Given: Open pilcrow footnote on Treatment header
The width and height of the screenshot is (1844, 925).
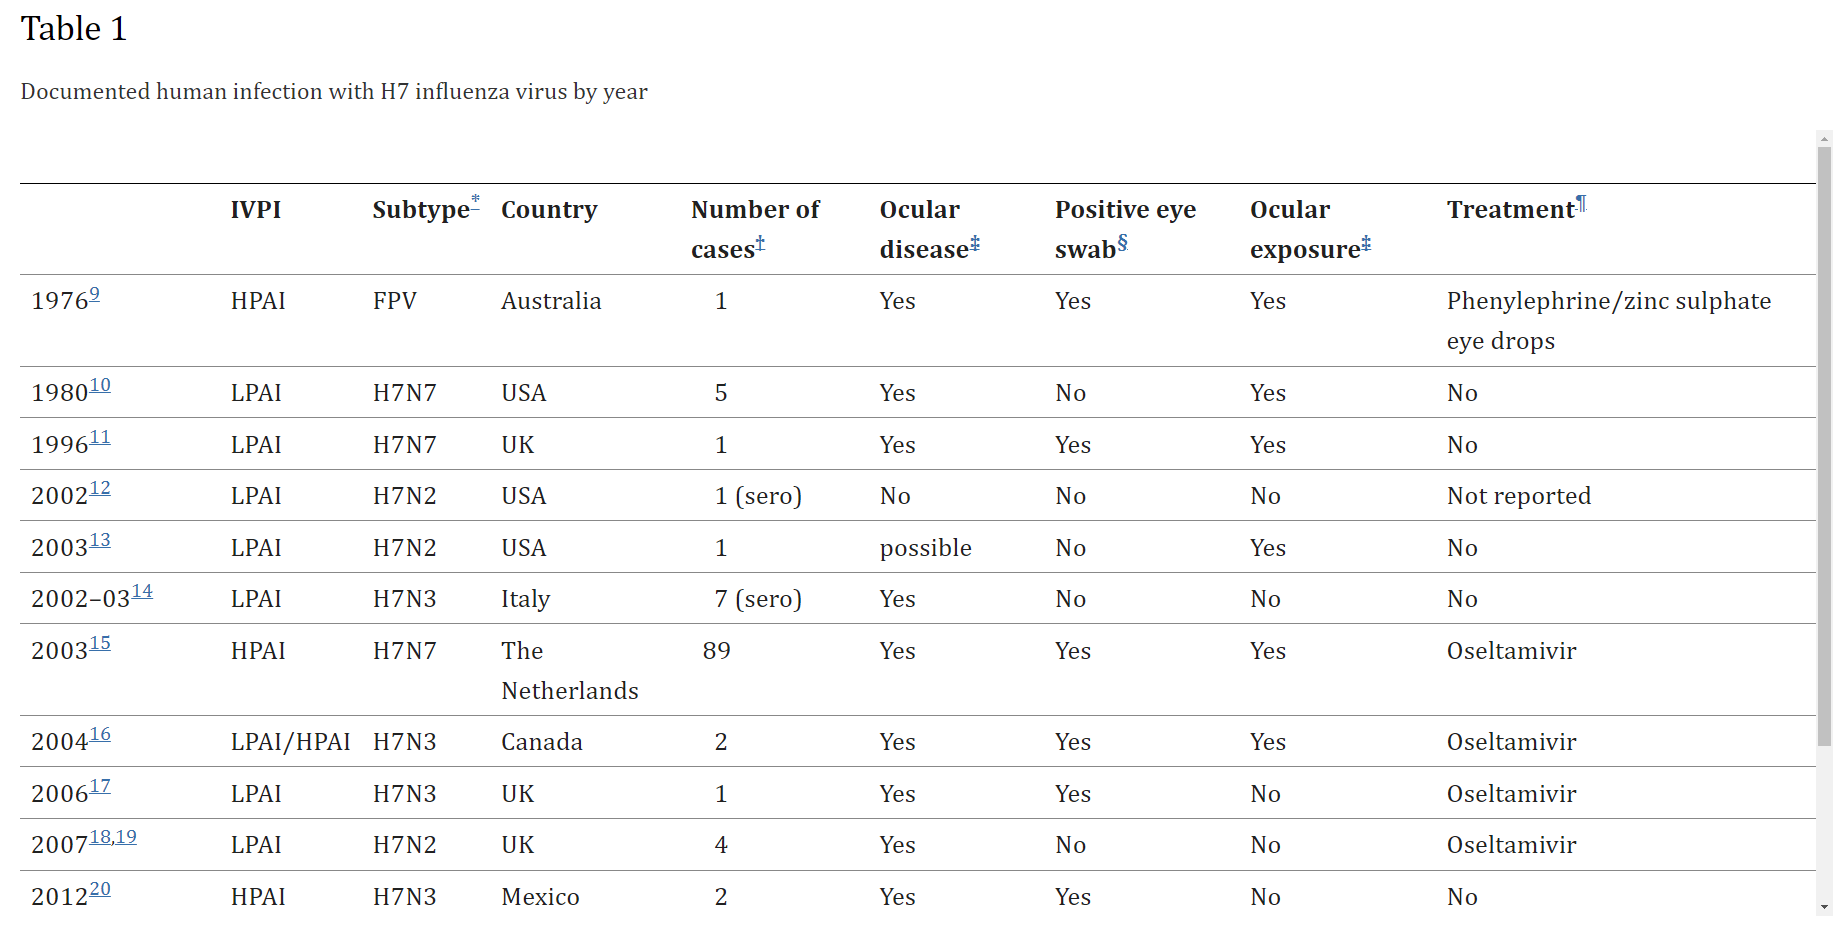Looking at the screenshot, I should point(1581,204).
